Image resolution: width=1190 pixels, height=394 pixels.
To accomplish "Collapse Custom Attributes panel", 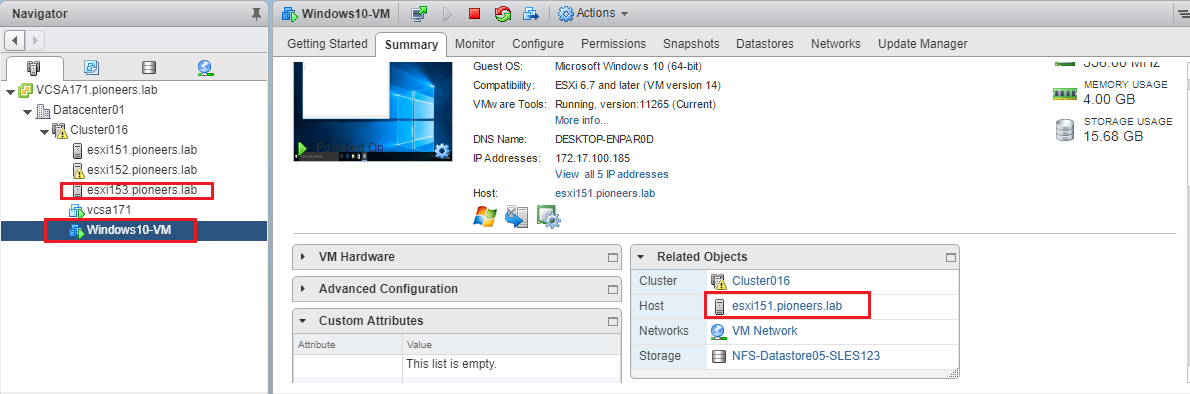I will click(x=303, y=321).
